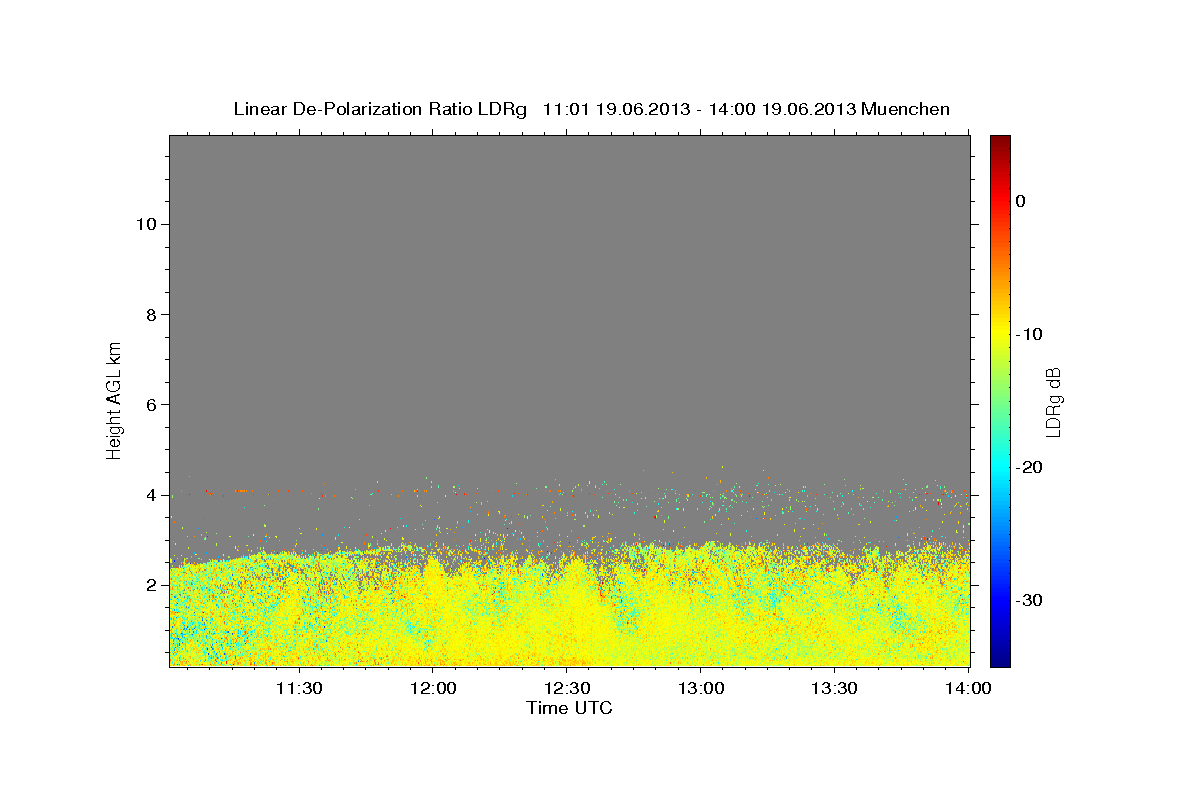Click the colorbar value -10

(x=1029, y=334)
